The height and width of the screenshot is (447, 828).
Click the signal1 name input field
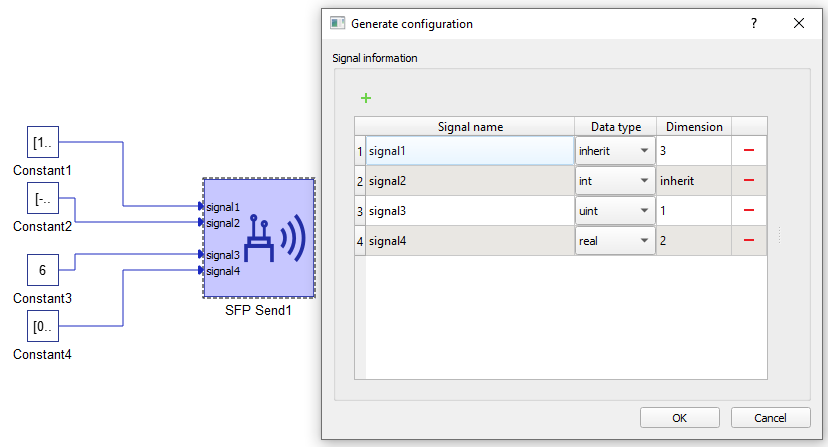(469, 151)
